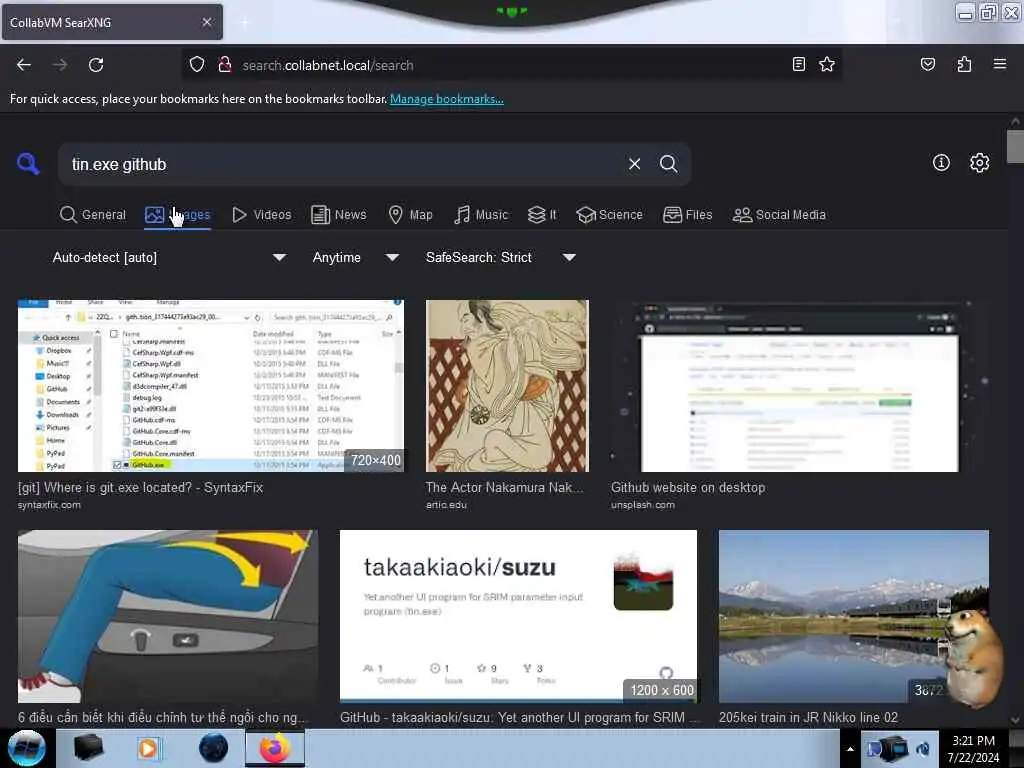Open the Windows Start orb
Screen dimensions: 1024x768
pos(25,748)
